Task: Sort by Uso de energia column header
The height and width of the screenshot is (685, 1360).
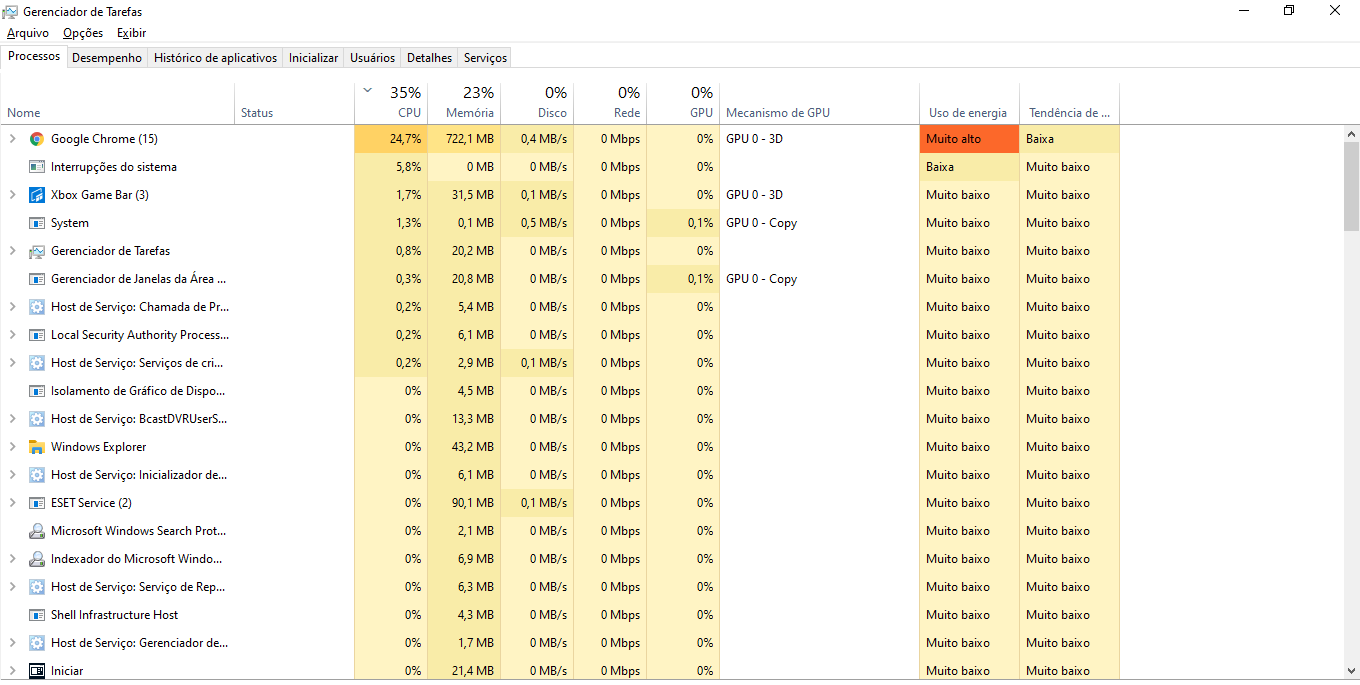Action: coord(969,103)
